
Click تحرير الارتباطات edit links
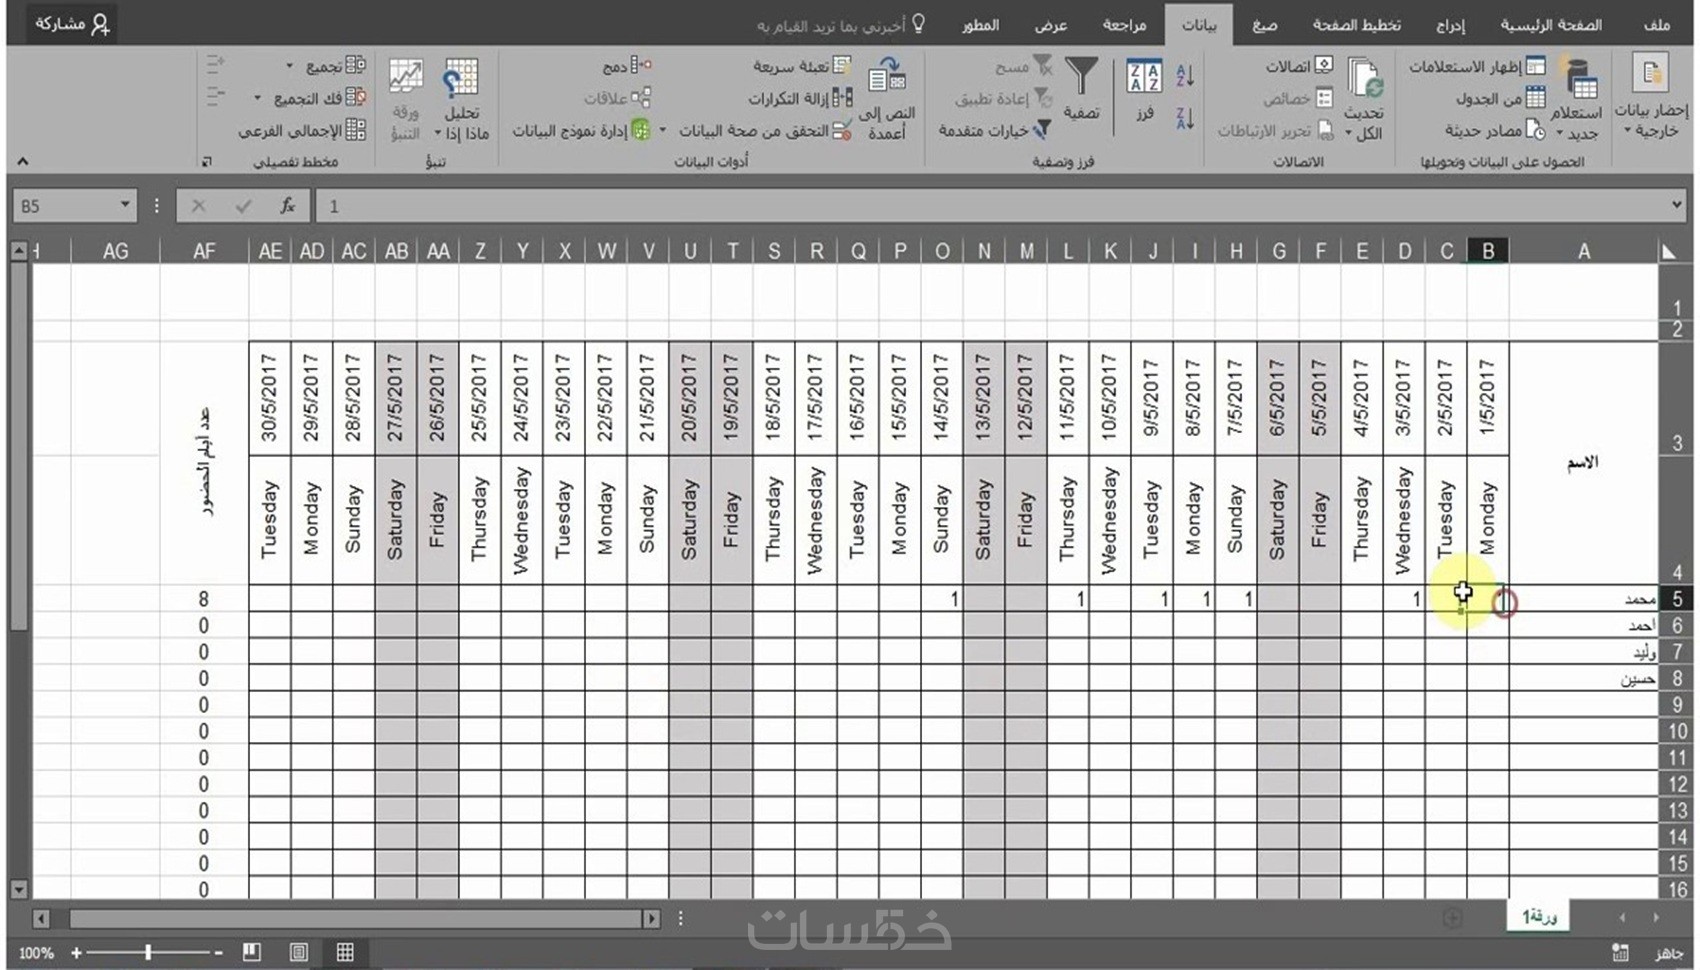point(1275,130)
